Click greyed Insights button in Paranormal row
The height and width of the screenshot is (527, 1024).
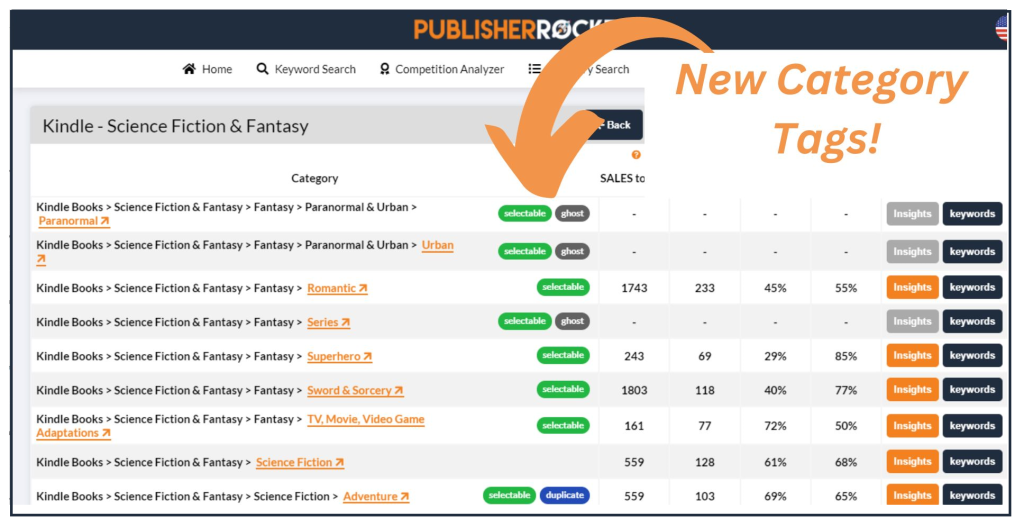912,214
